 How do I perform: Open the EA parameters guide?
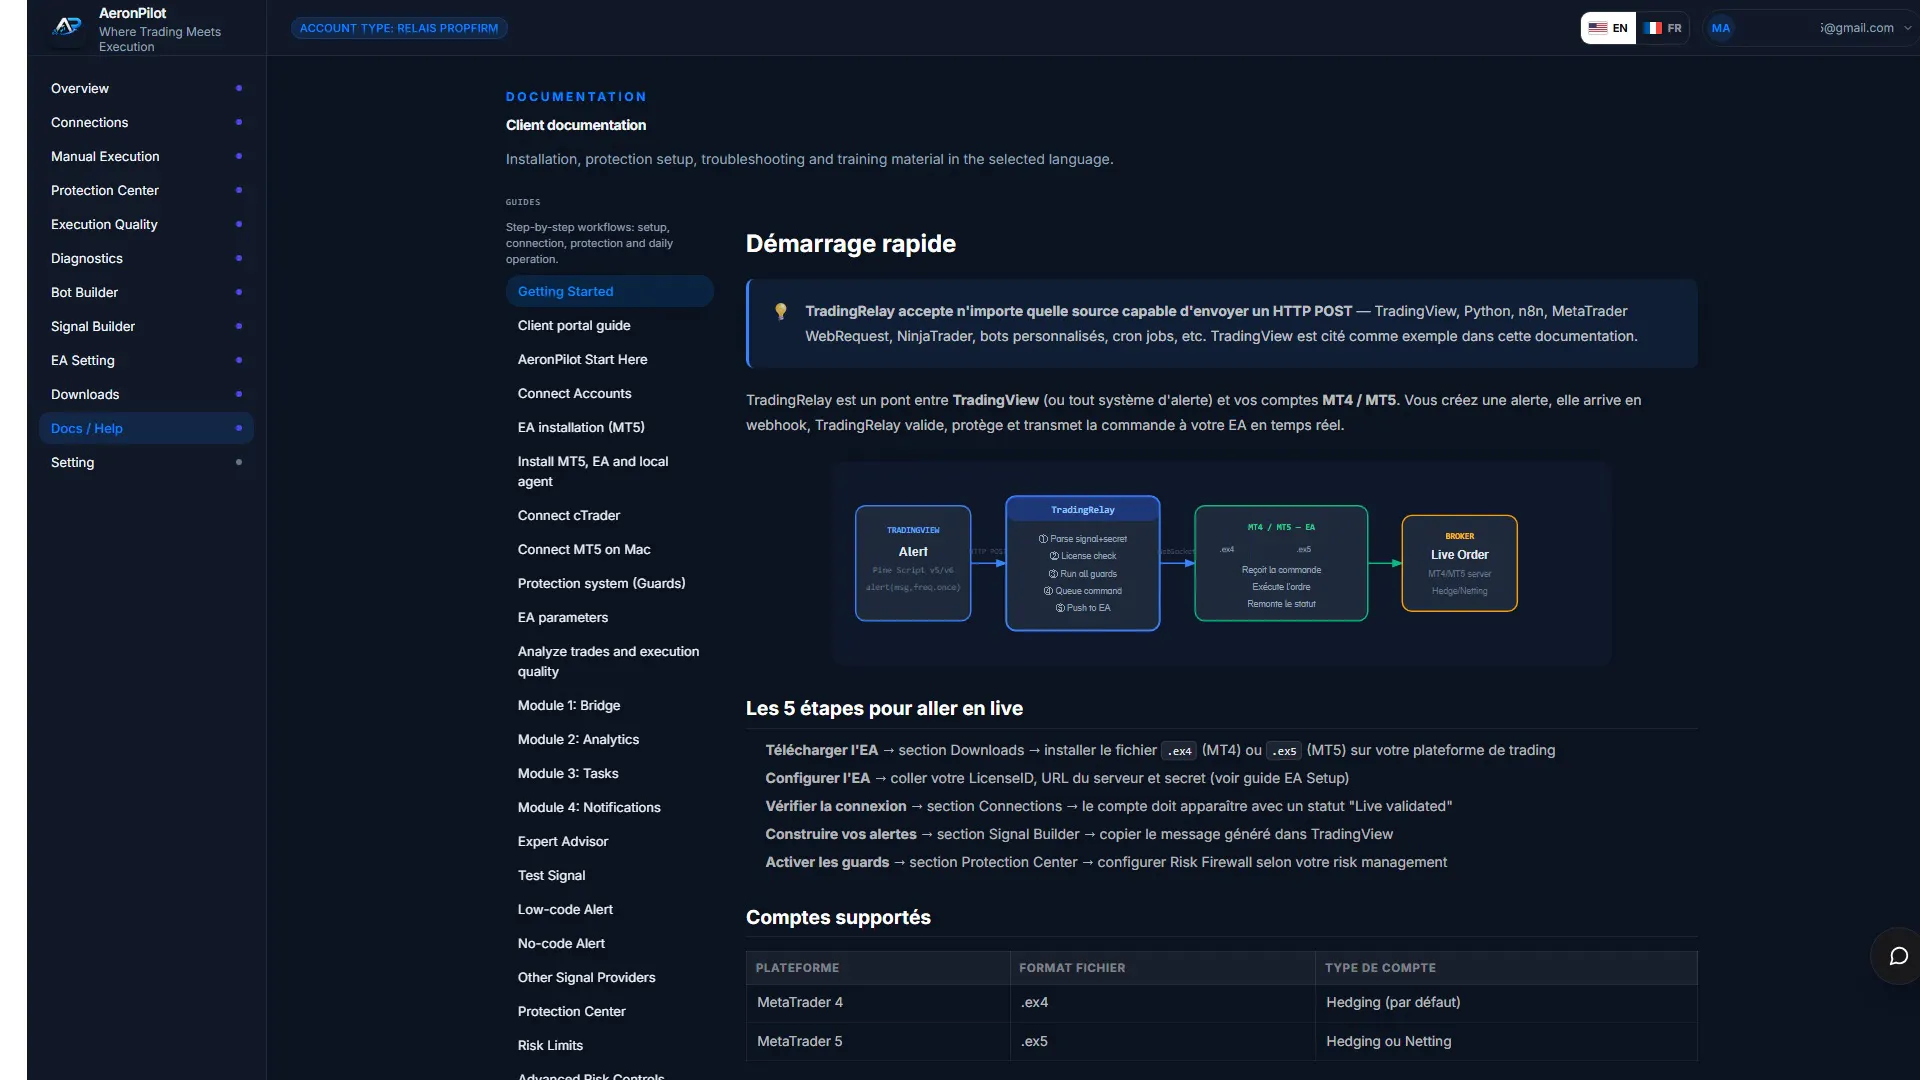[x=609, y=617]
